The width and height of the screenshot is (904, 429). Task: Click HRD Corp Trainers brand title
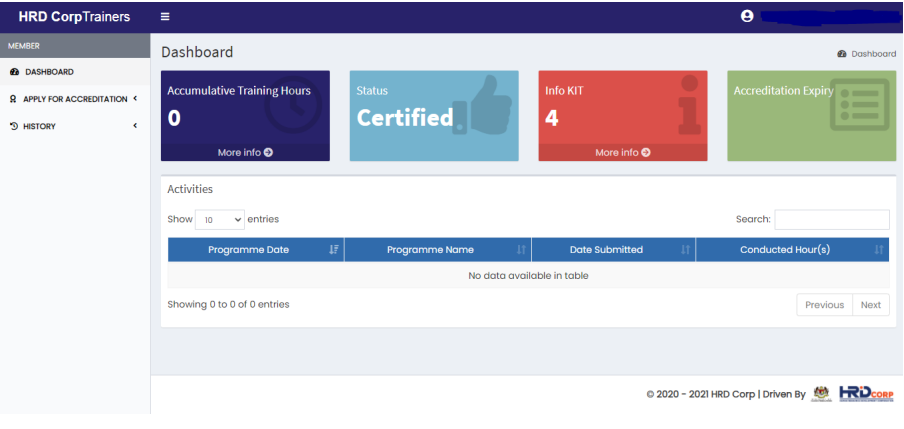click(x=74, y=17)
